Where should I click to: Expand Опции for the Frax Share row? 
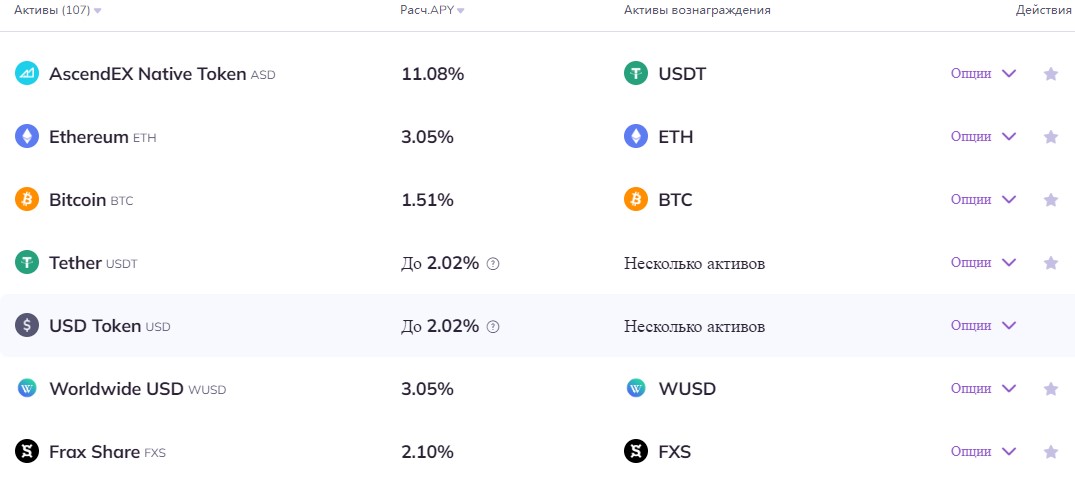983,451
